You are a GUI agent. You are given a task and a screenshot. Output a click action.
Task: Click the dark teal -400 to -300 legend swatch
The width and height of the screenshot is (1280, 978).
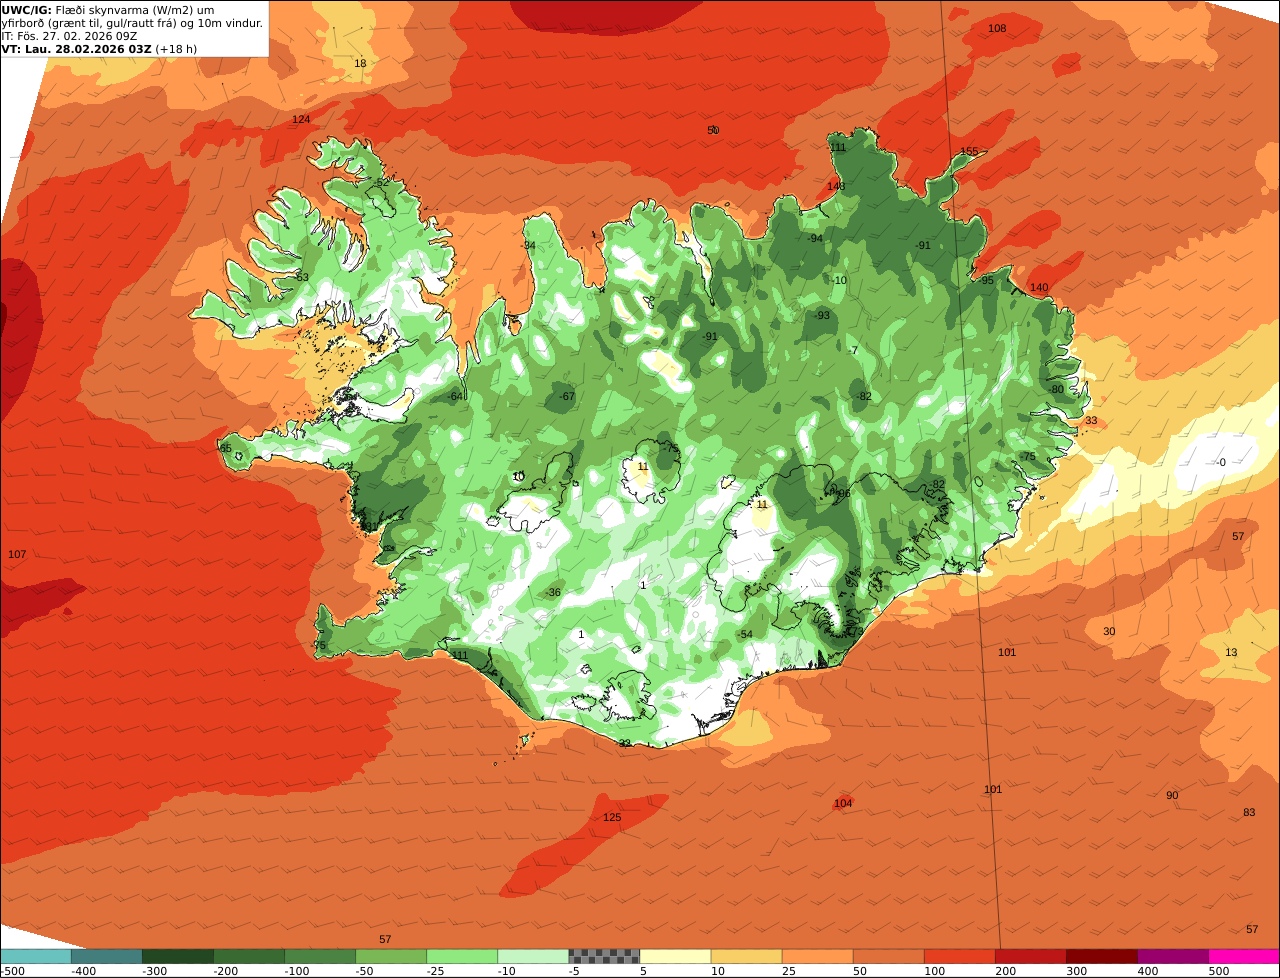tap(107, 956)
